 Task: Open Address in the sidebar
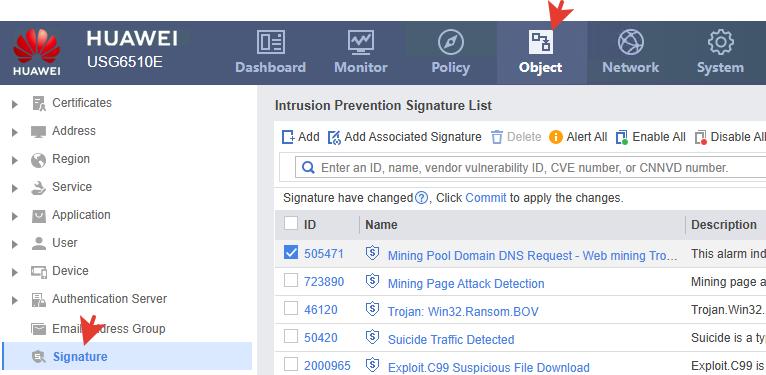point(74,131)
